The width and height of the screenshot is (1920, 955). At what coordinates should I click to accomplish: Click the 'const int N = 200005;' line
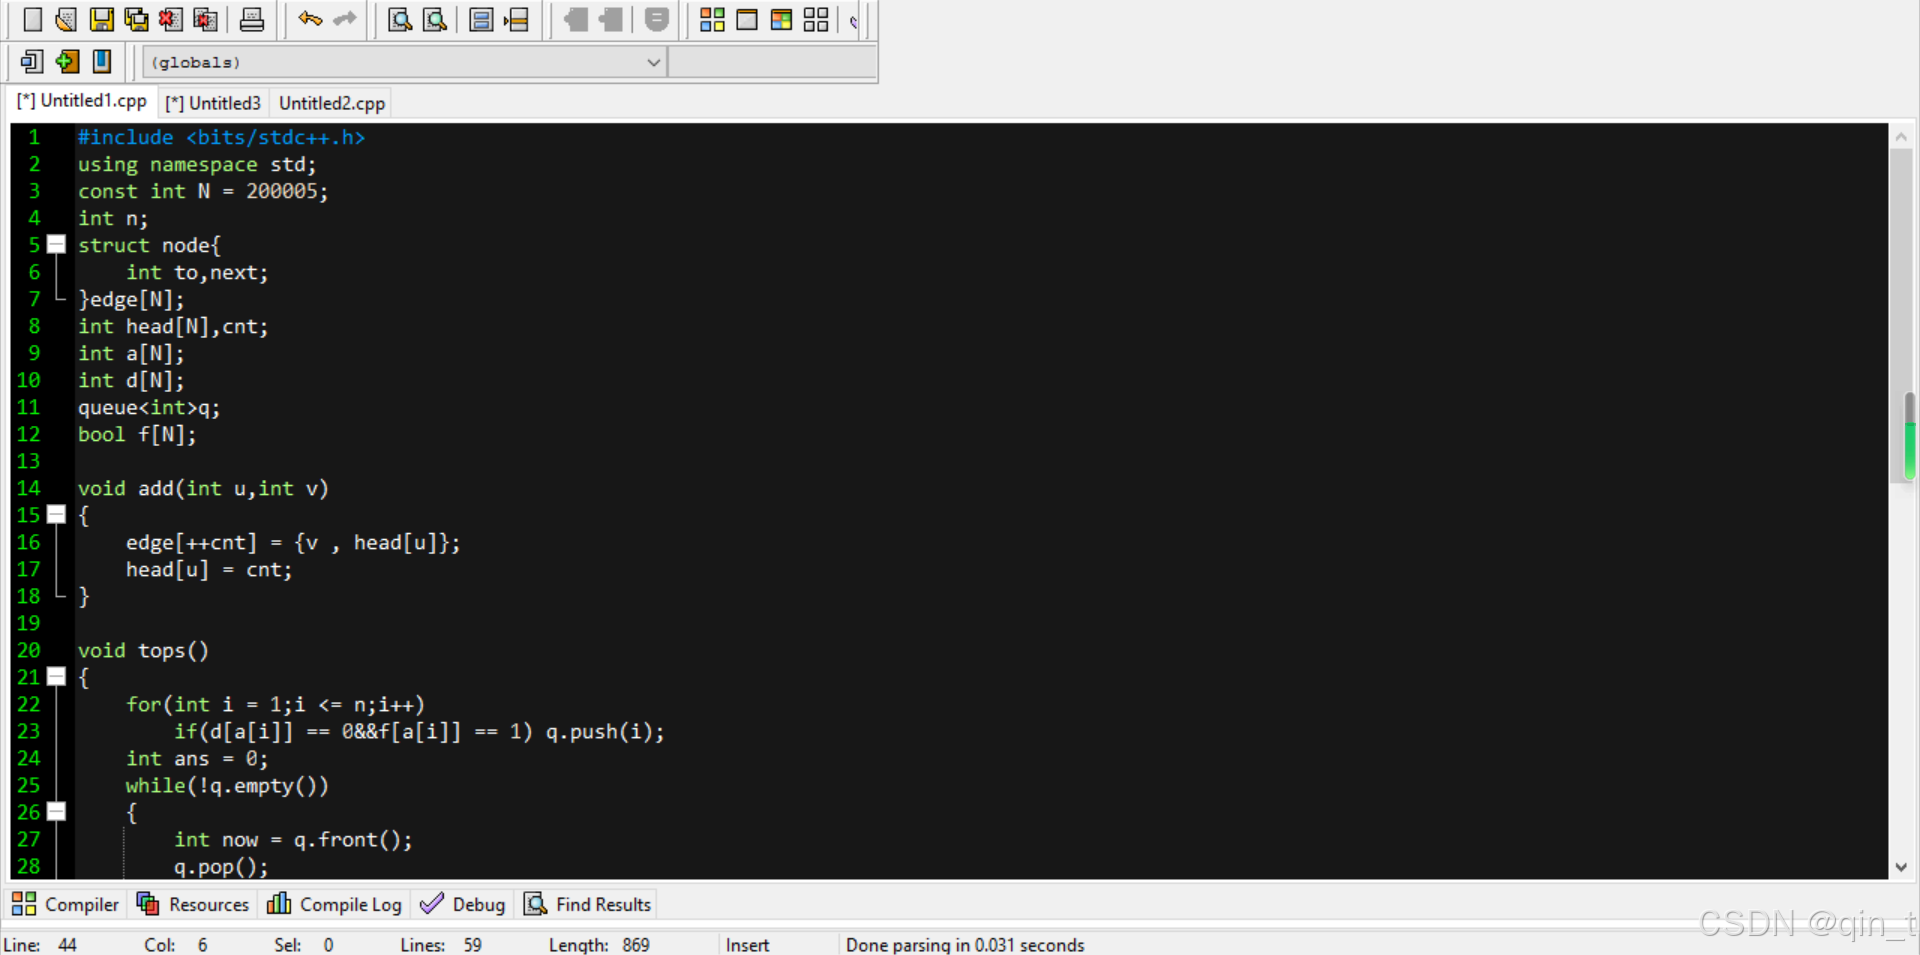coord(203,191)
